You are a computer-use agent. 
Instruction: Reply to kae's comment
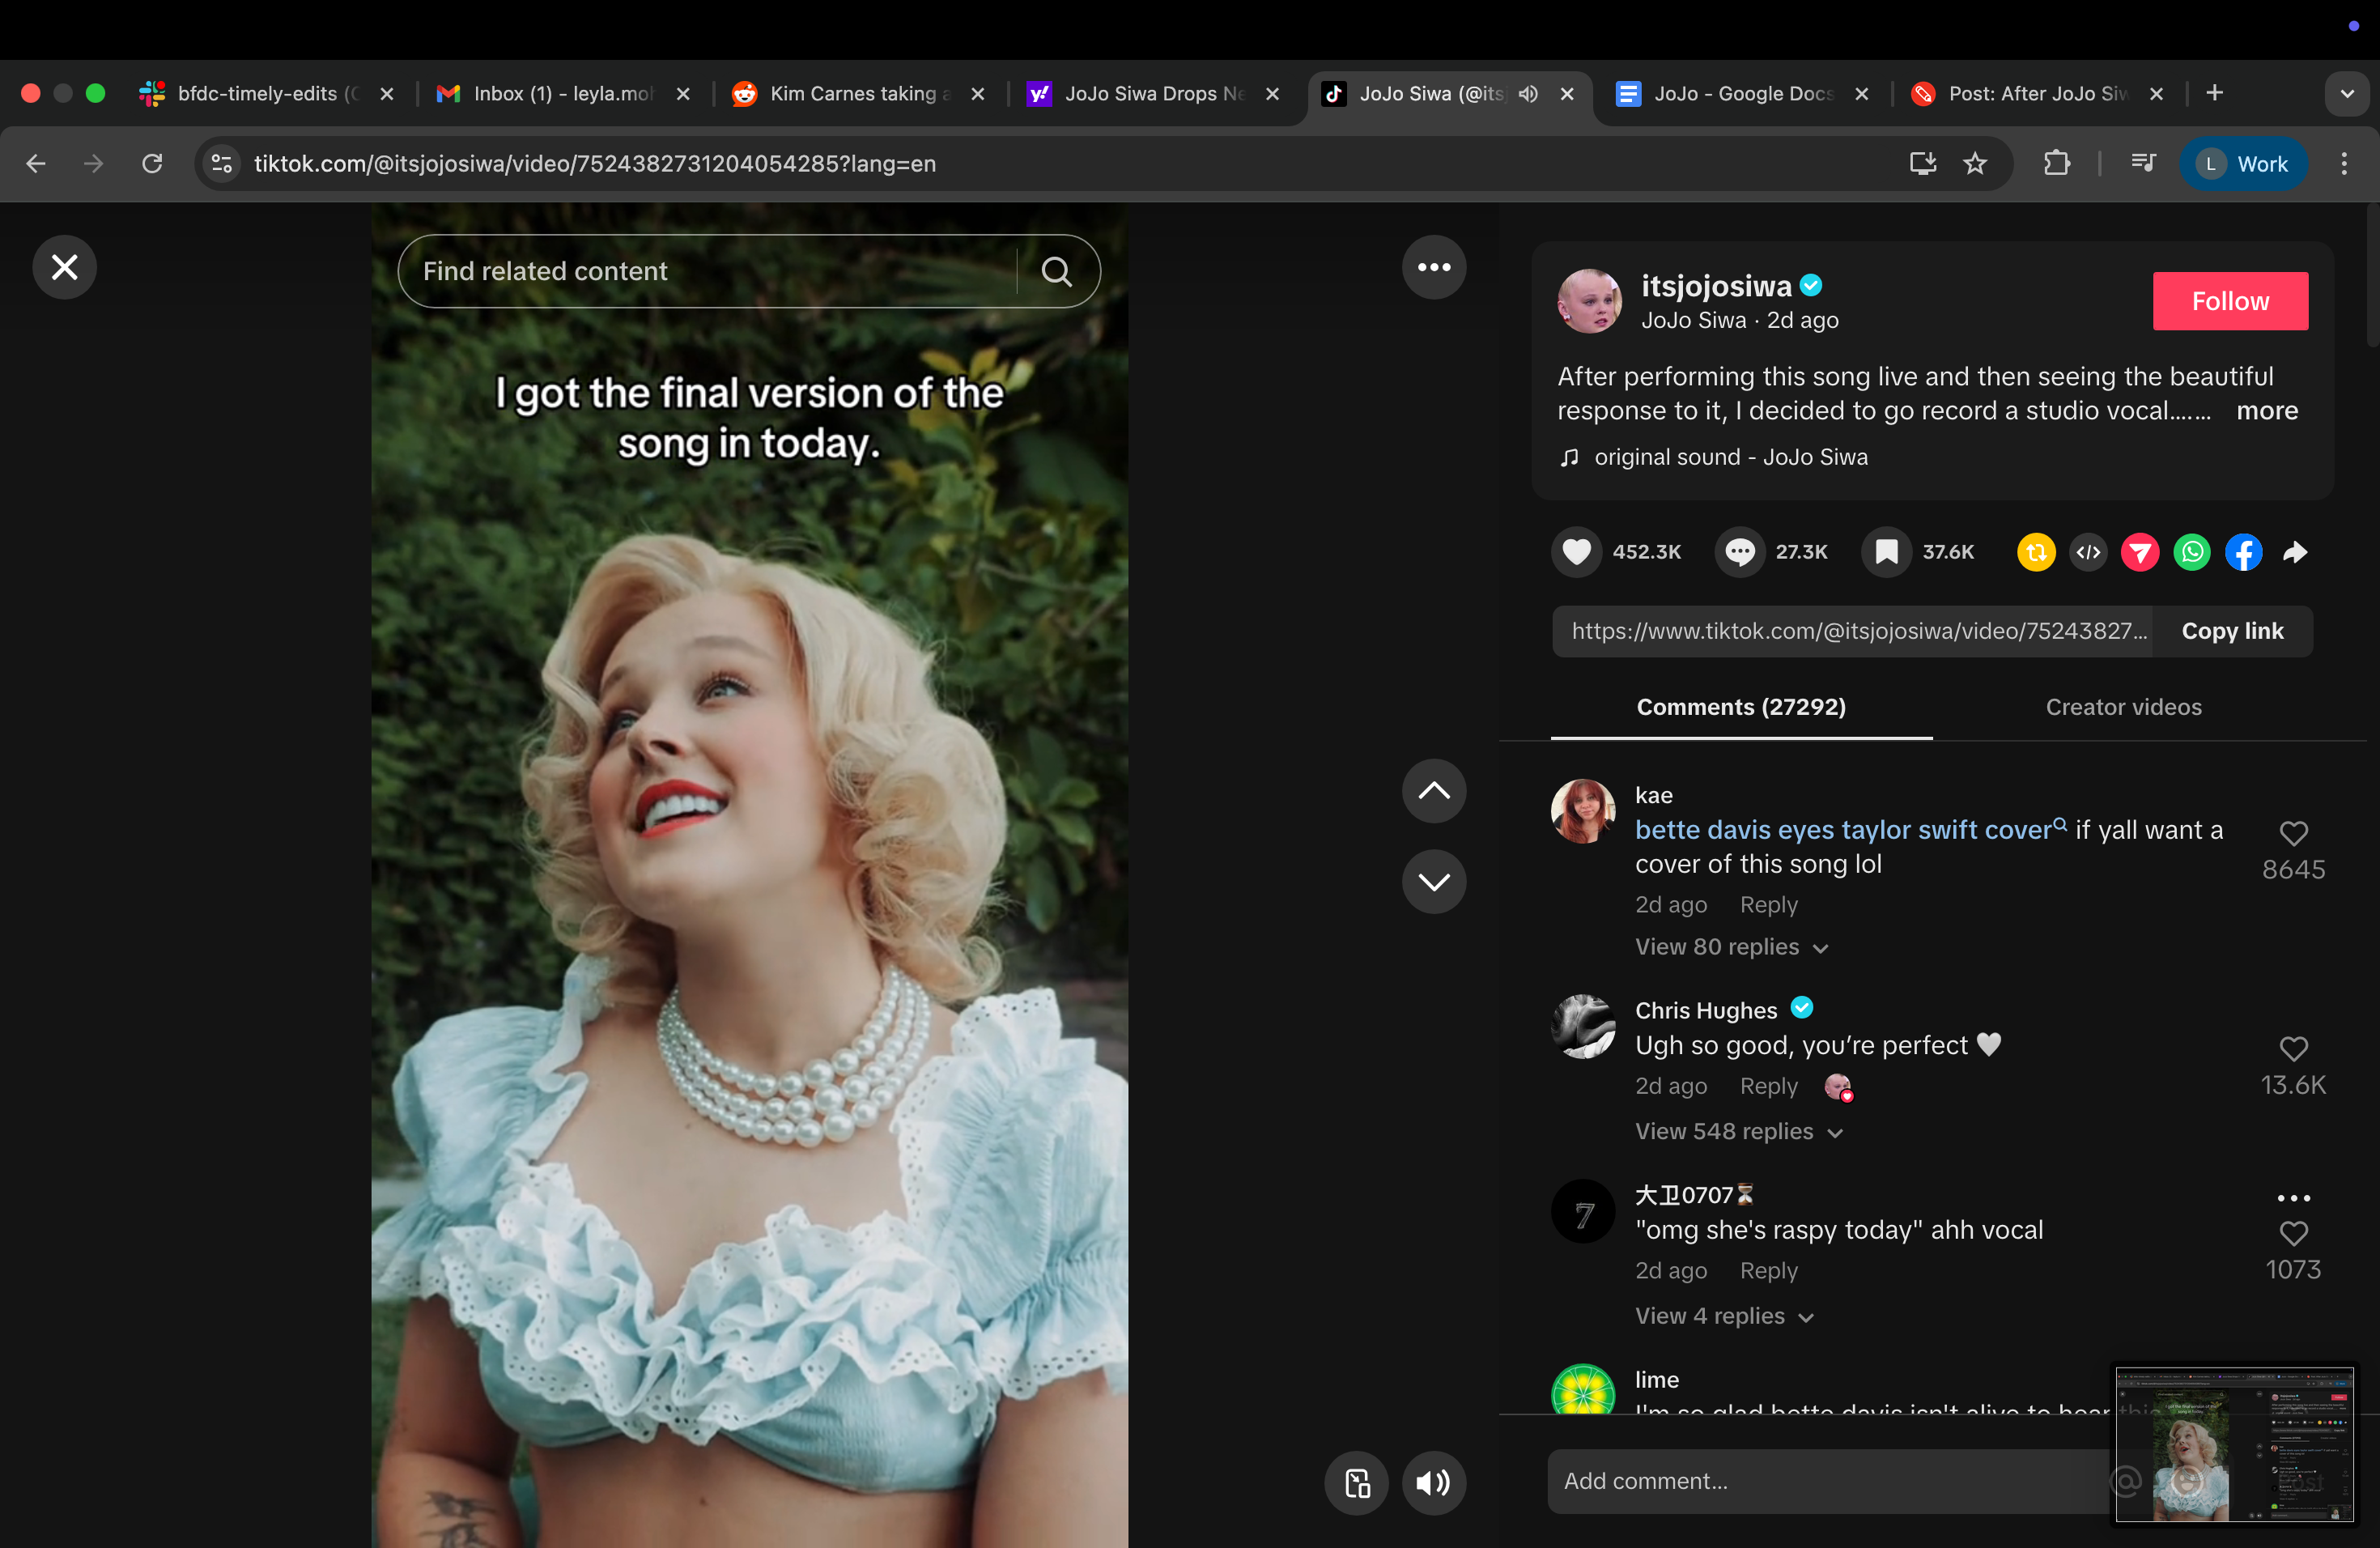[1768, 905]
